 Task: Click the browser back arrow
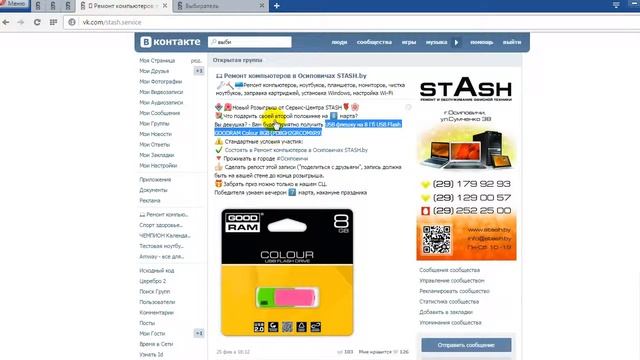tap(6, 22)
